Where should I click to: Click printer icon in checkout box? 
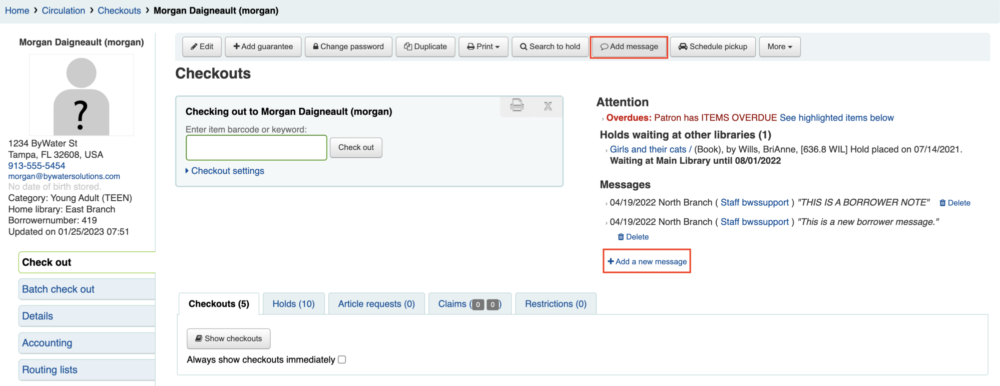pos(517,105)
